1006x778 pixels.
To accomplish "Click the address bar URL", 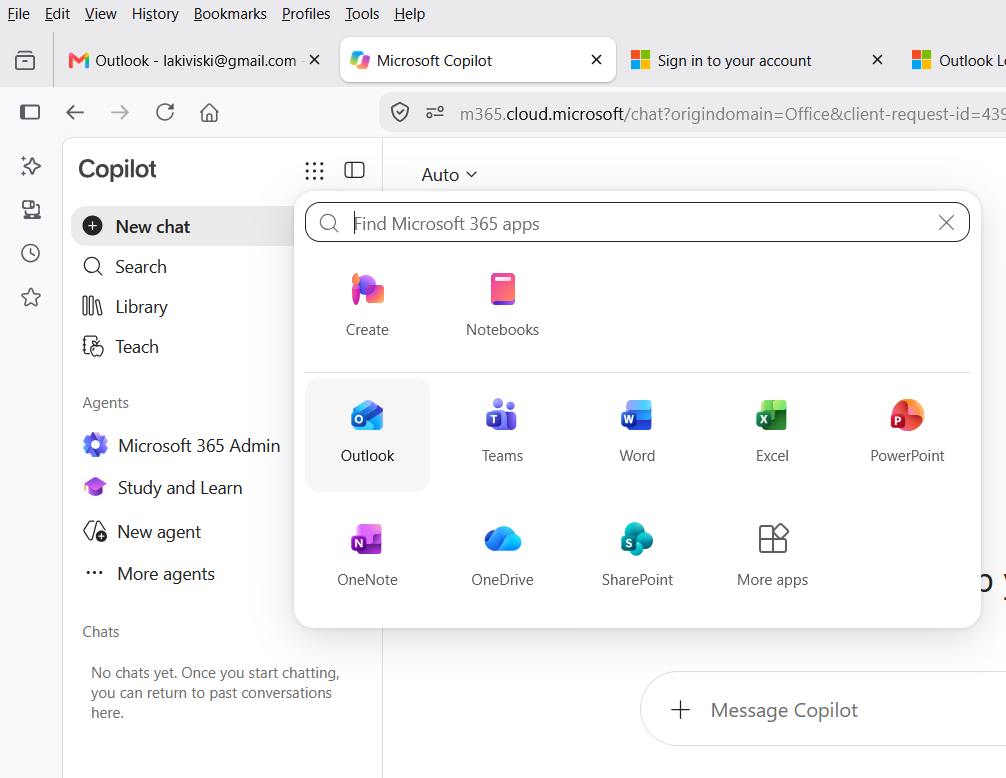I will click(732, 114).
